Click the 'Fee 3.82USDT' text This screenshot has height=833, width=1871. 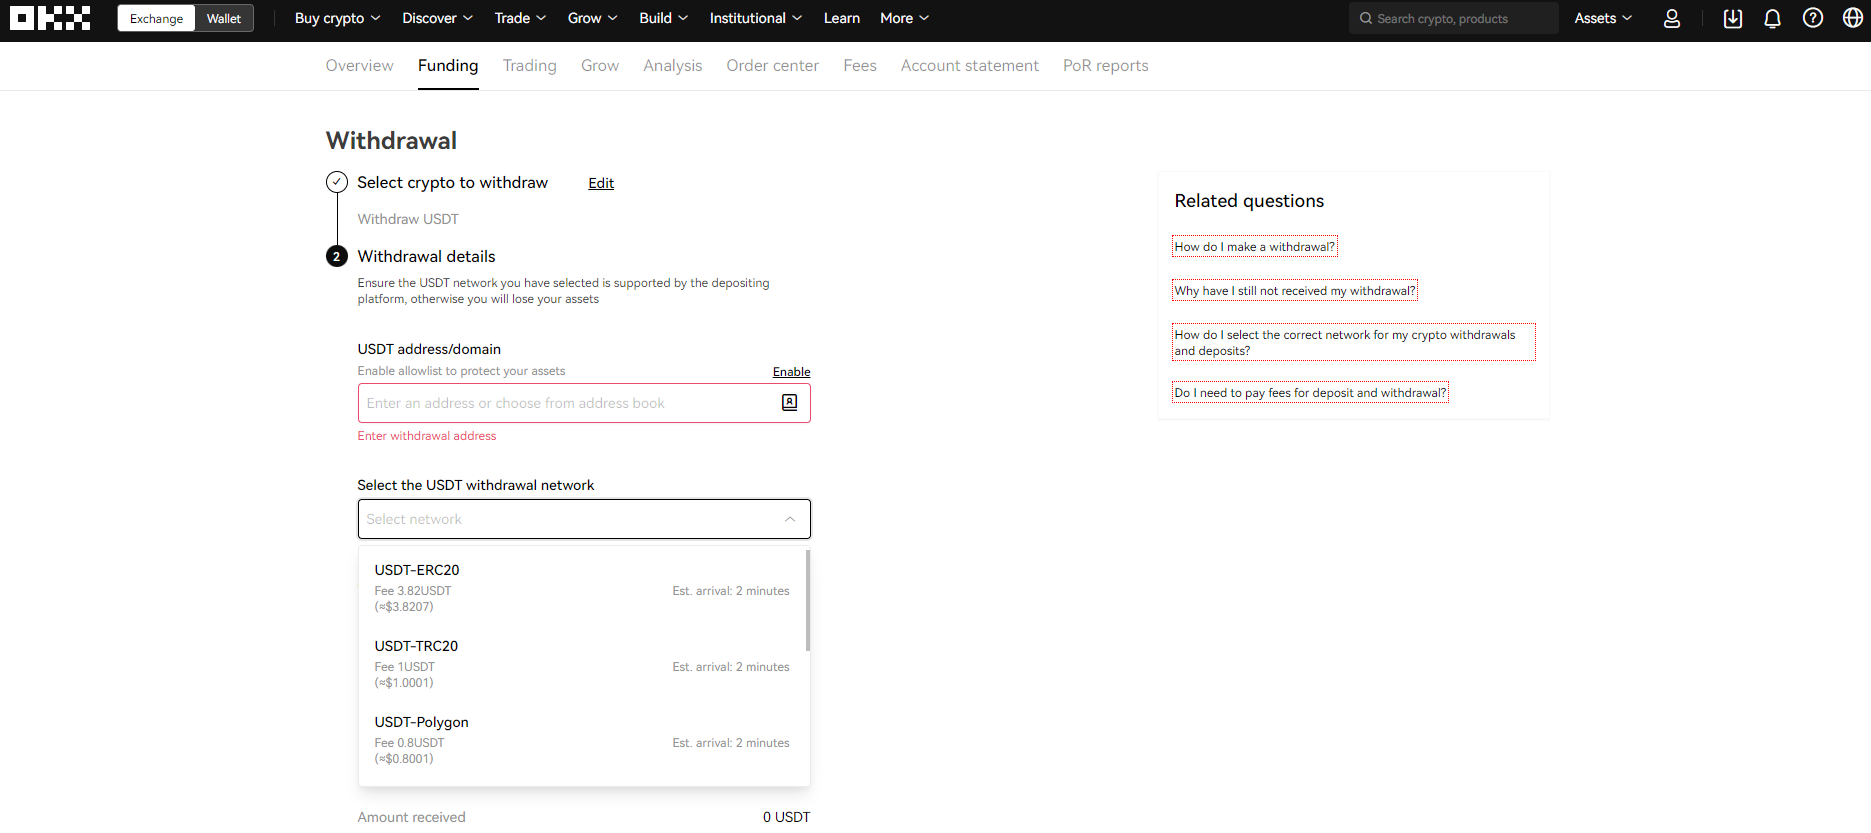[413, 591]
